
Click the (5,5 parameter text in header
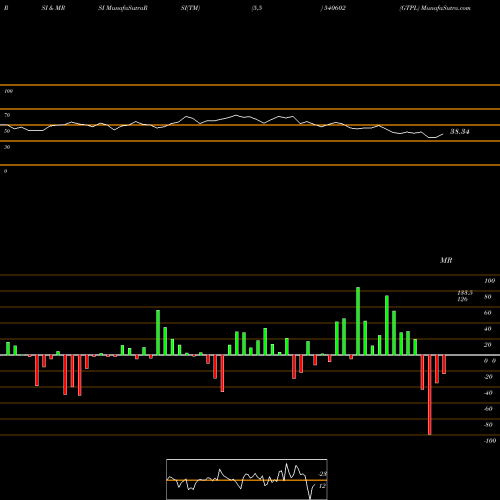click(257, 8)
